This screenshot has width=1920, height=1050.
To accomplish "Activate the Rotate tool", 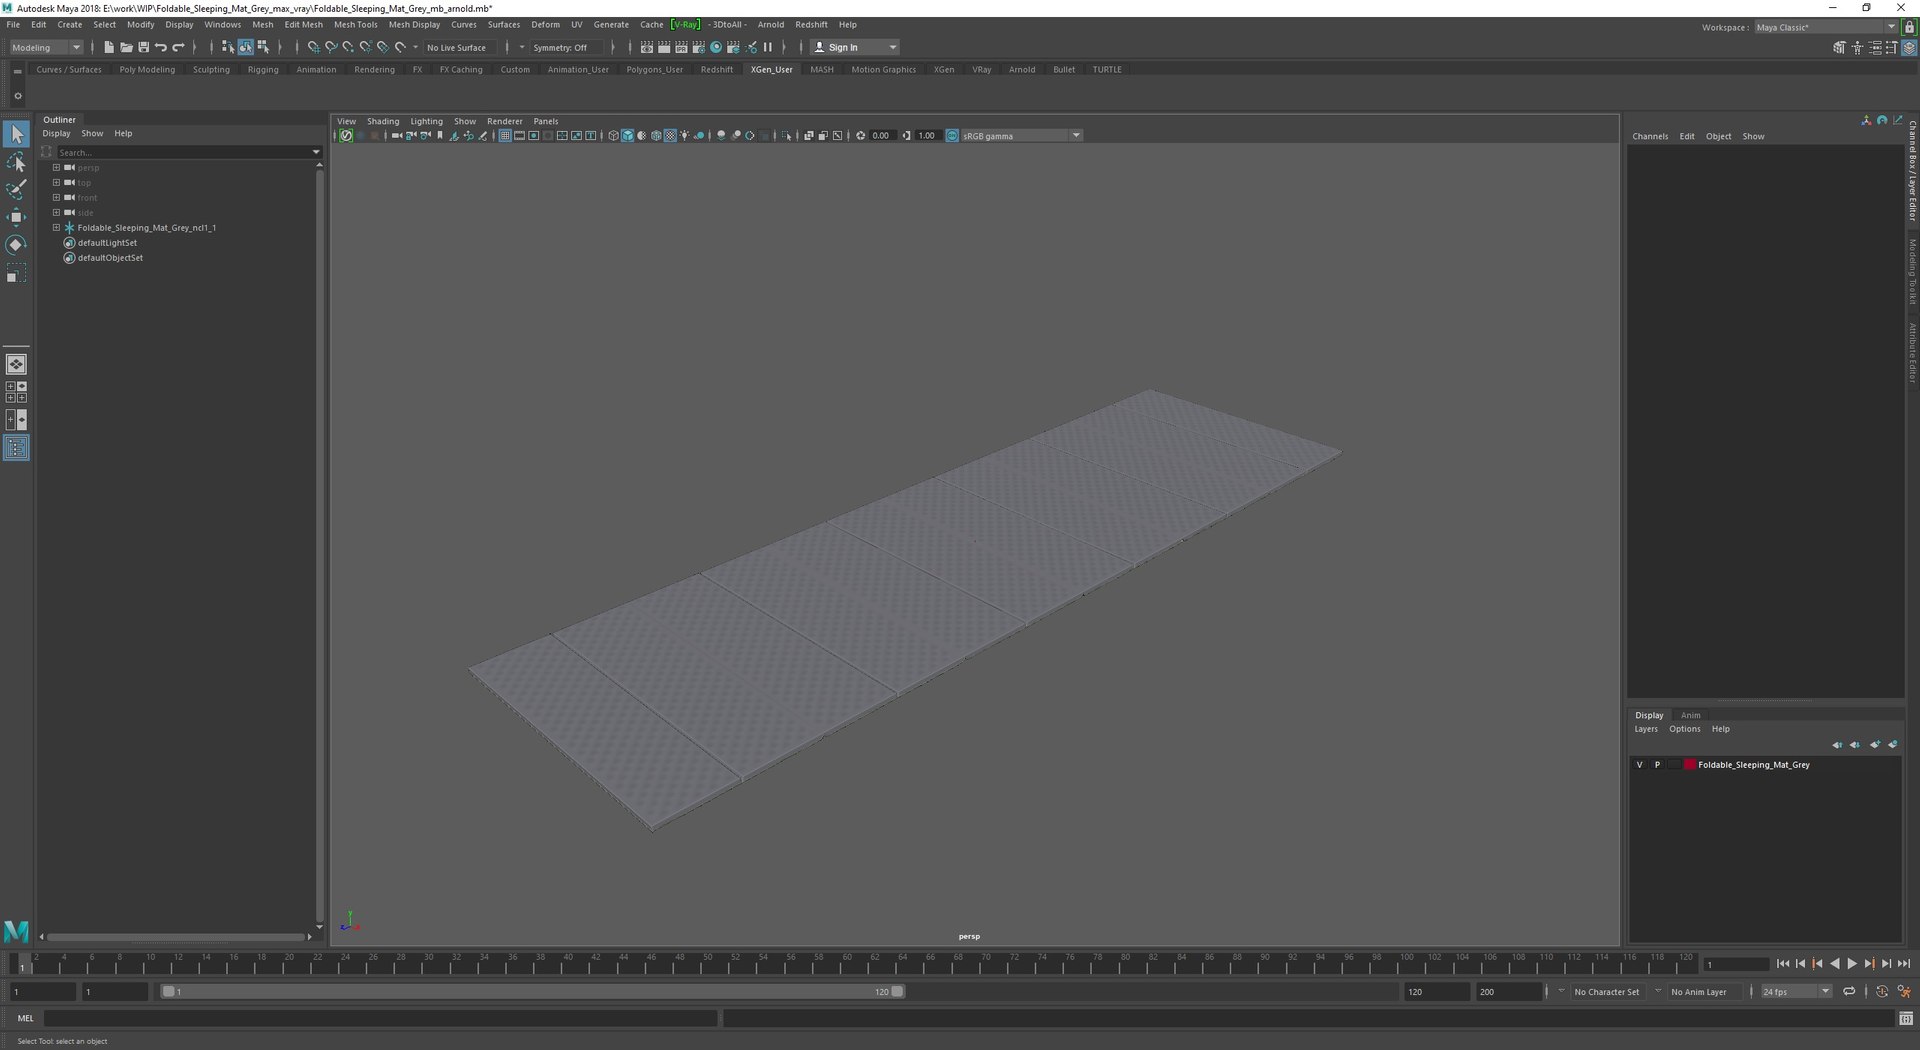I will (x=16, y=245).
